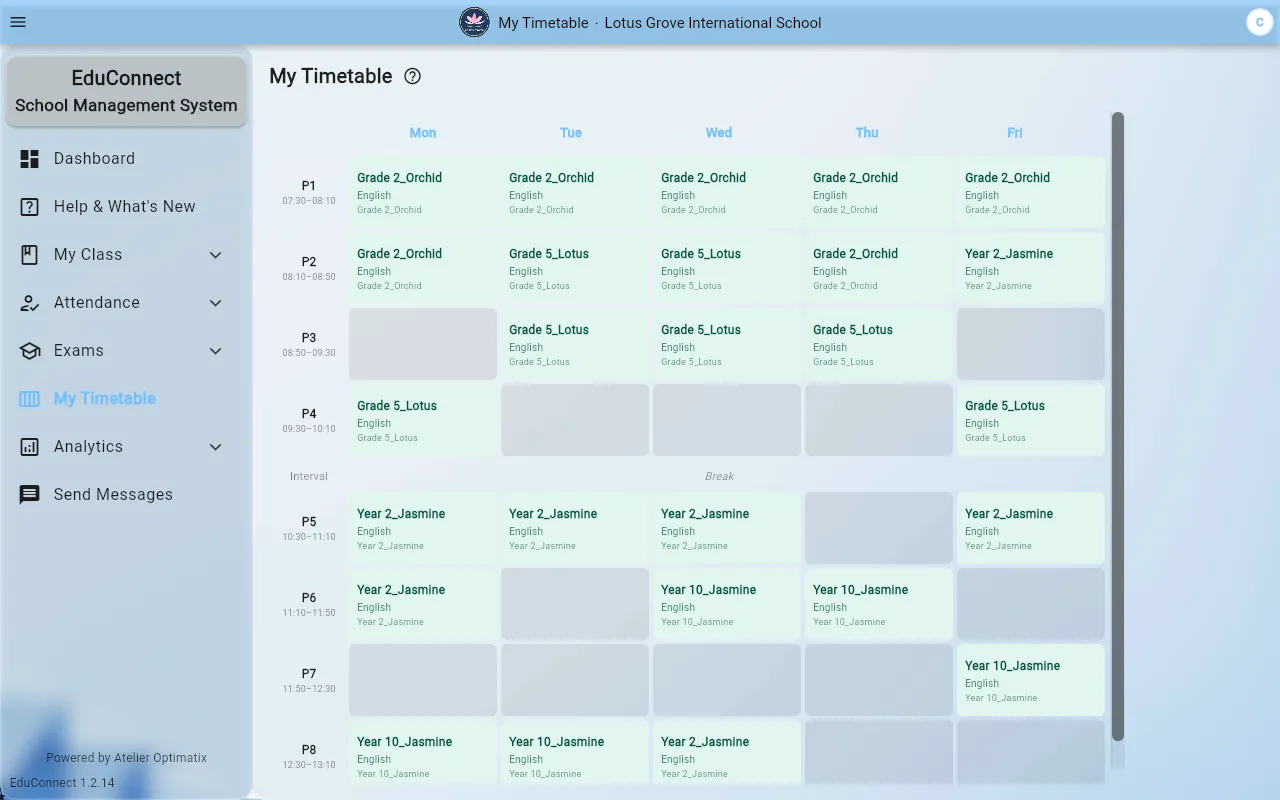1280x800 pixels.
Task: Expand the Attendance submenu chevron
Action: click(215, 302)
